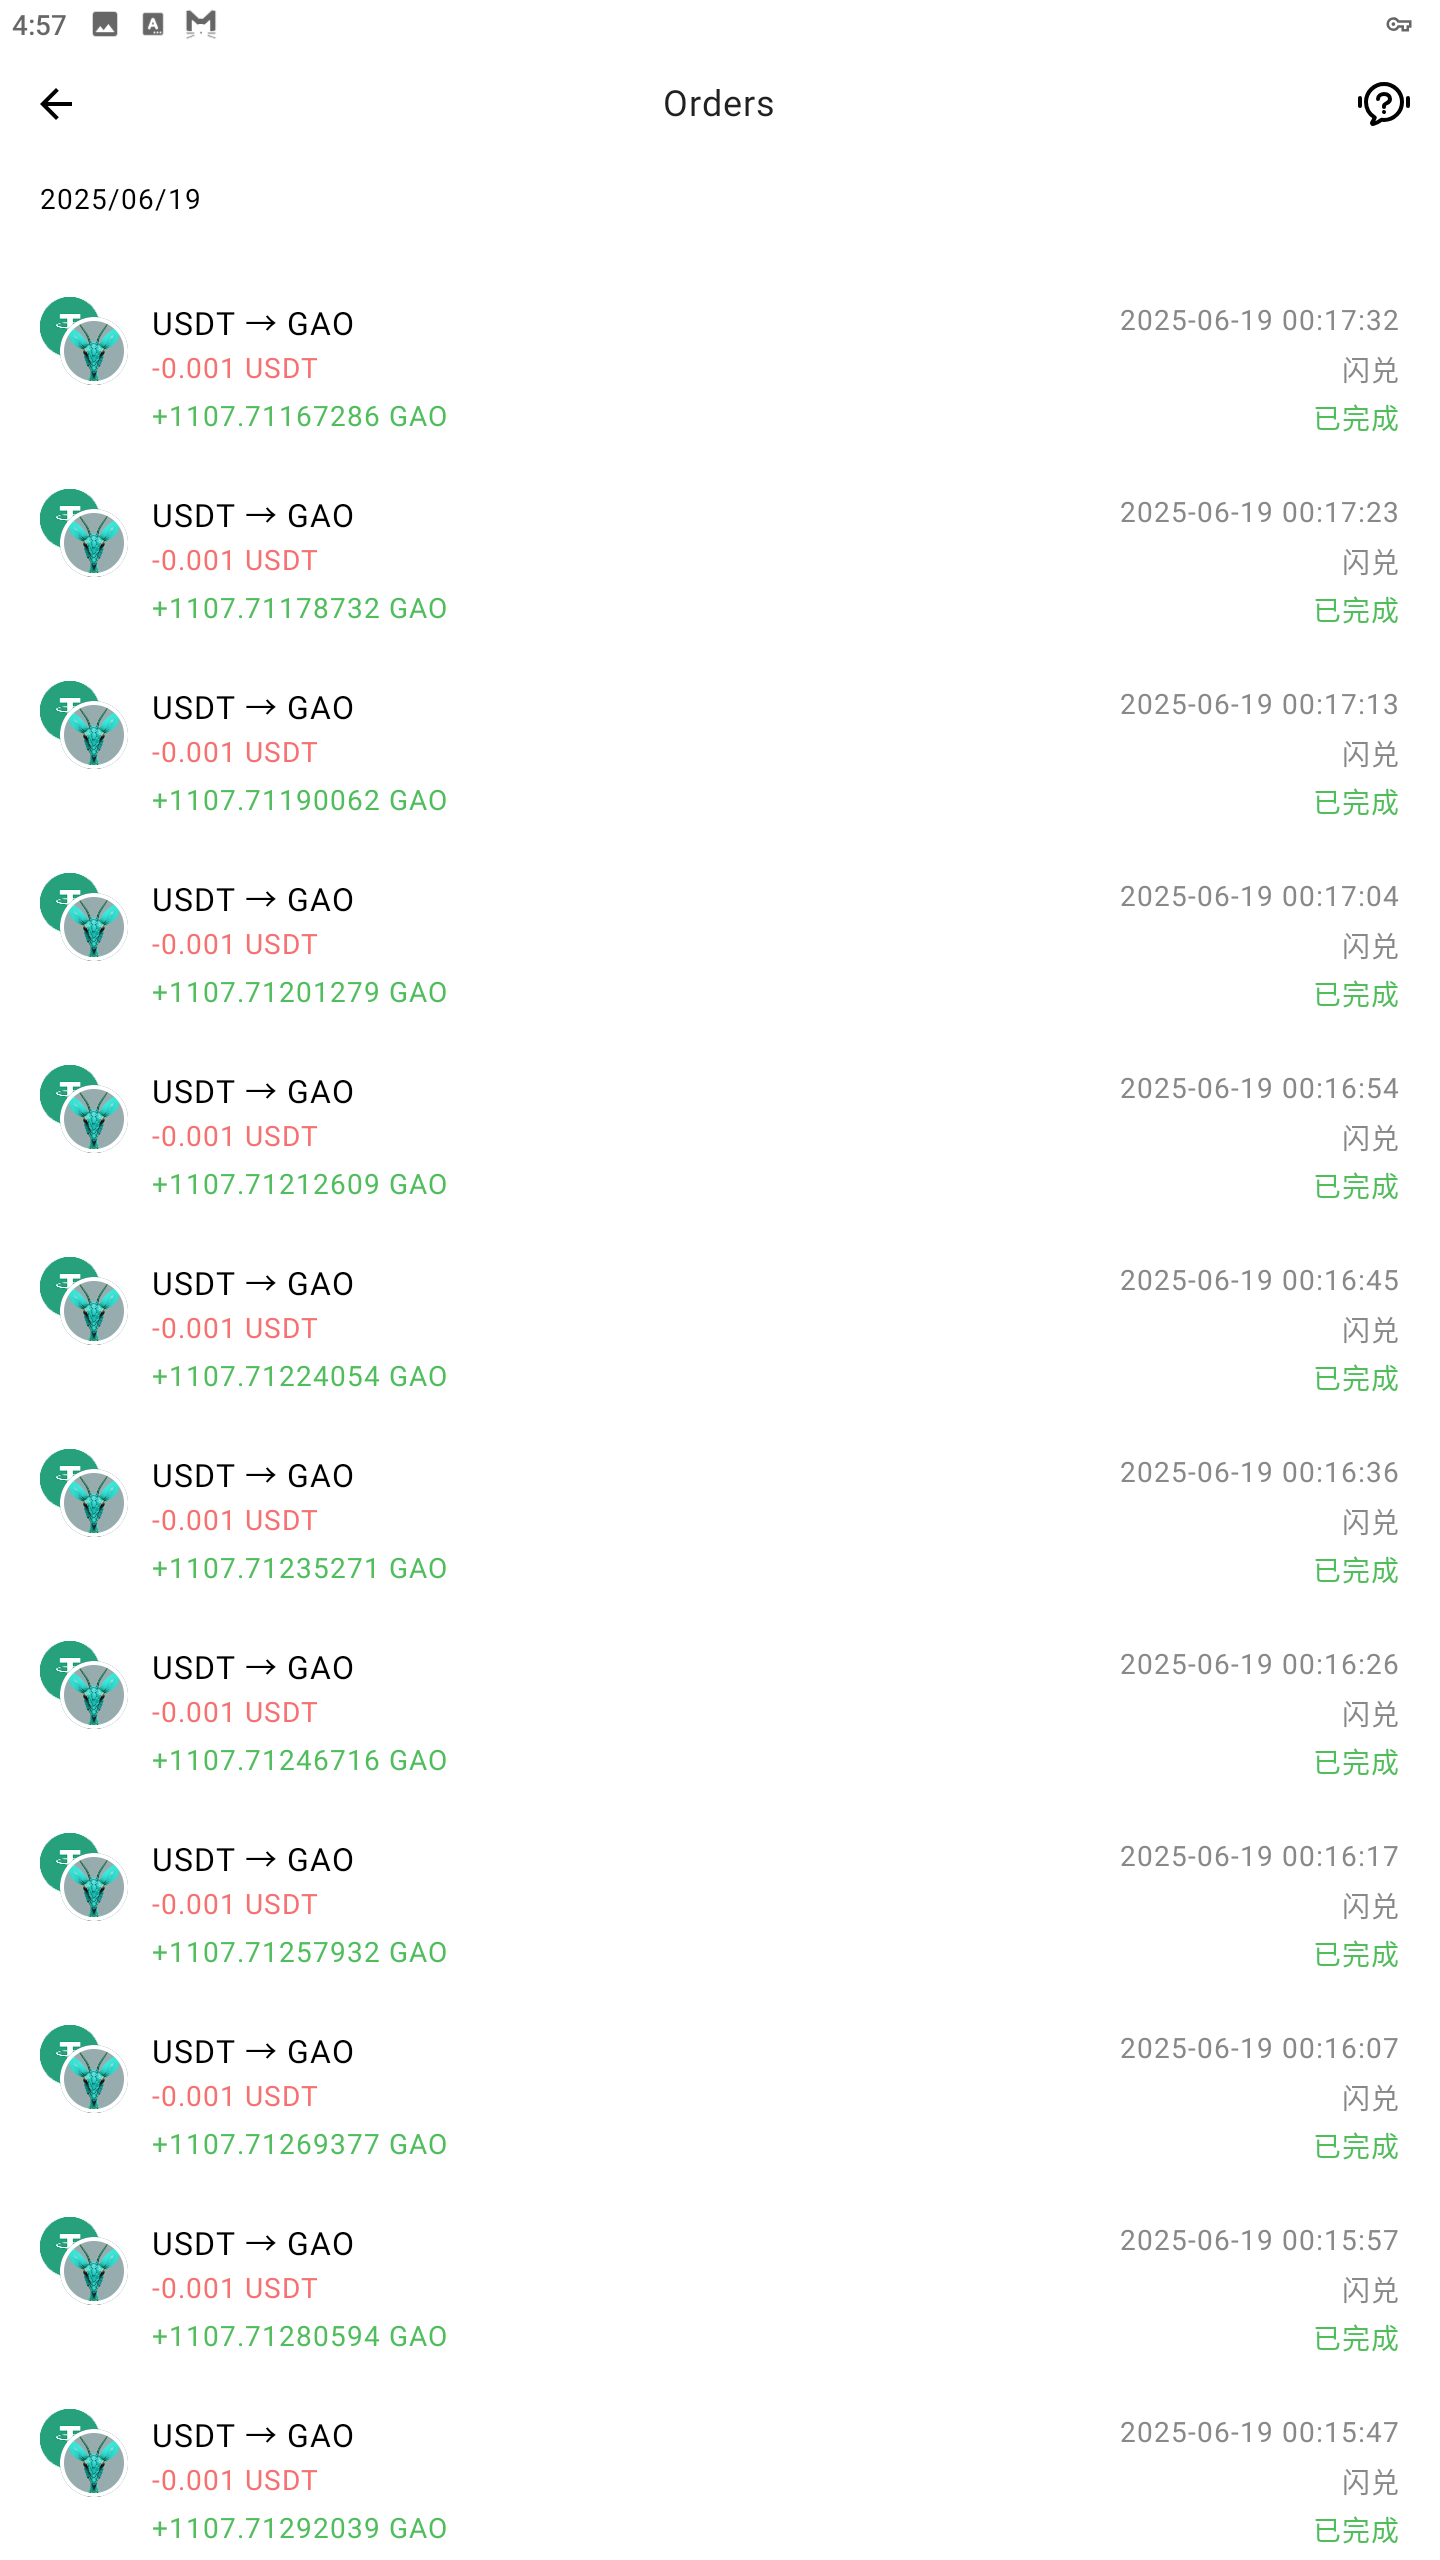Tap the Orders page title
Image resolution: width=1440 pixels, height=2560 pixels.
[718, 104]
